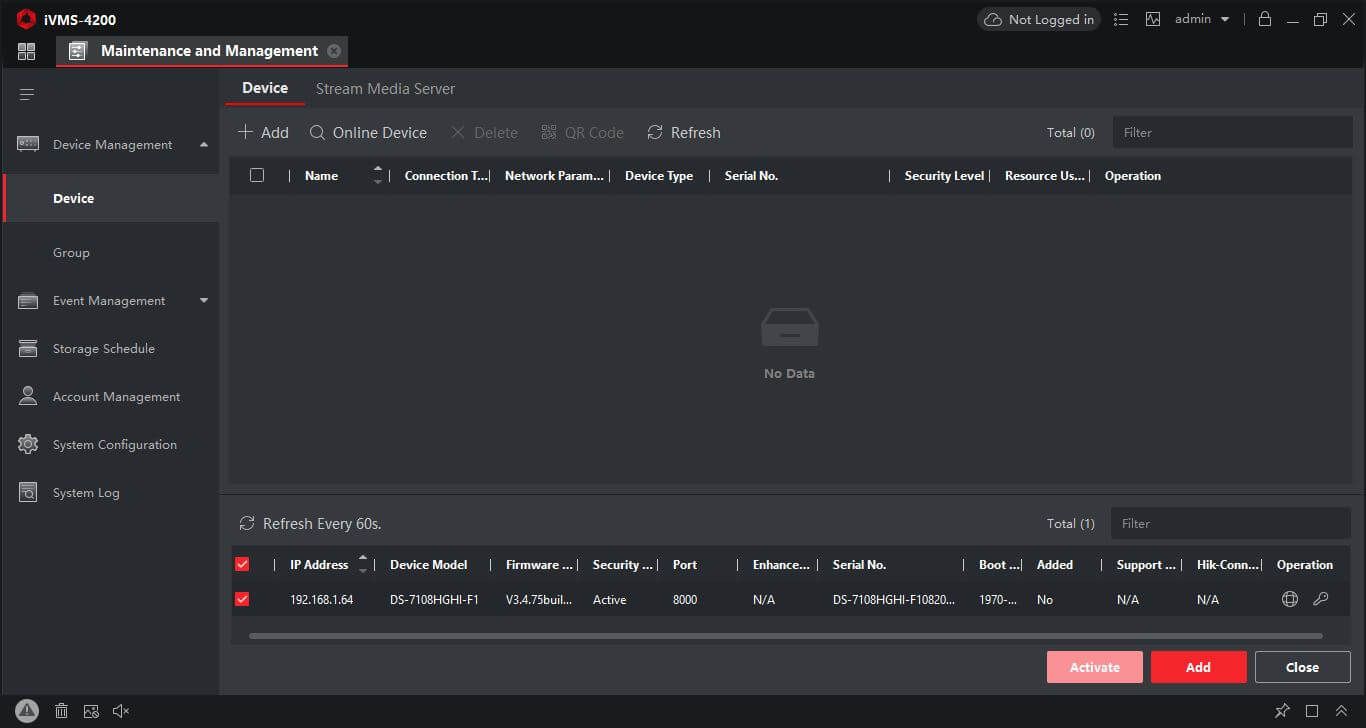This screenshot has width=1366, height=728.
Task: Toggle the online devices select-all checkbox
Action: coord(242,565)
